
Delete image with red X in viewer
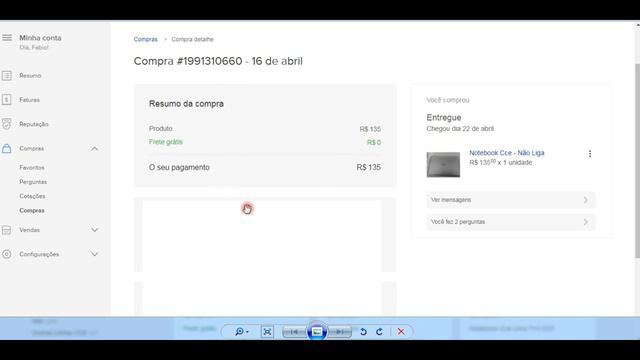point(401,332)
